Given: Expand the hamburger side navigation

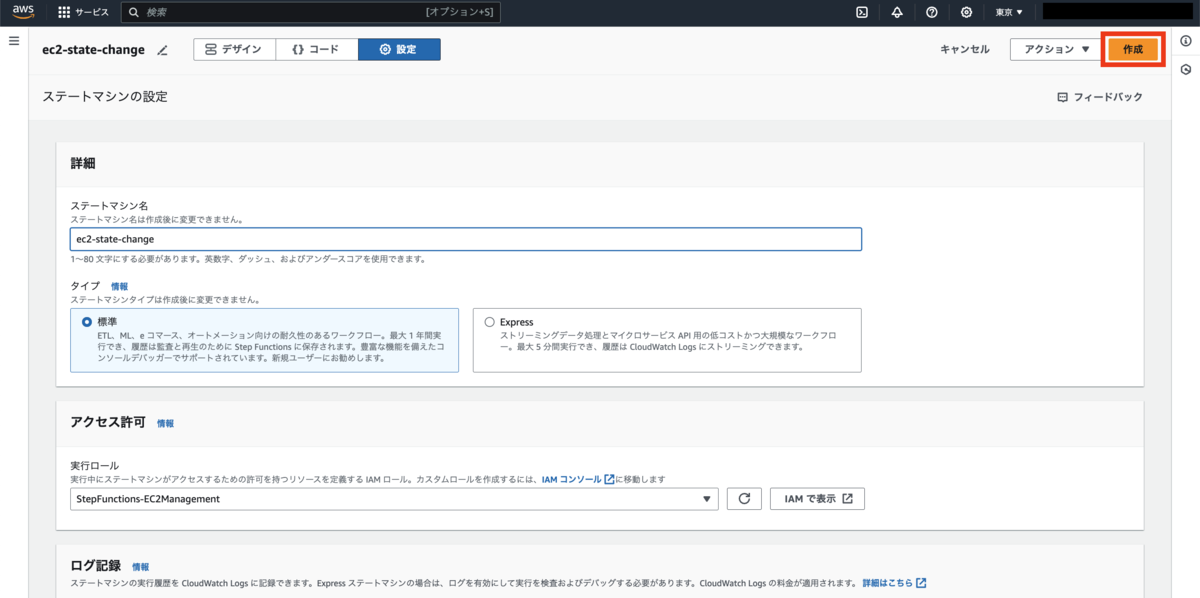Looking at the screenshot, I should point(14,41).
